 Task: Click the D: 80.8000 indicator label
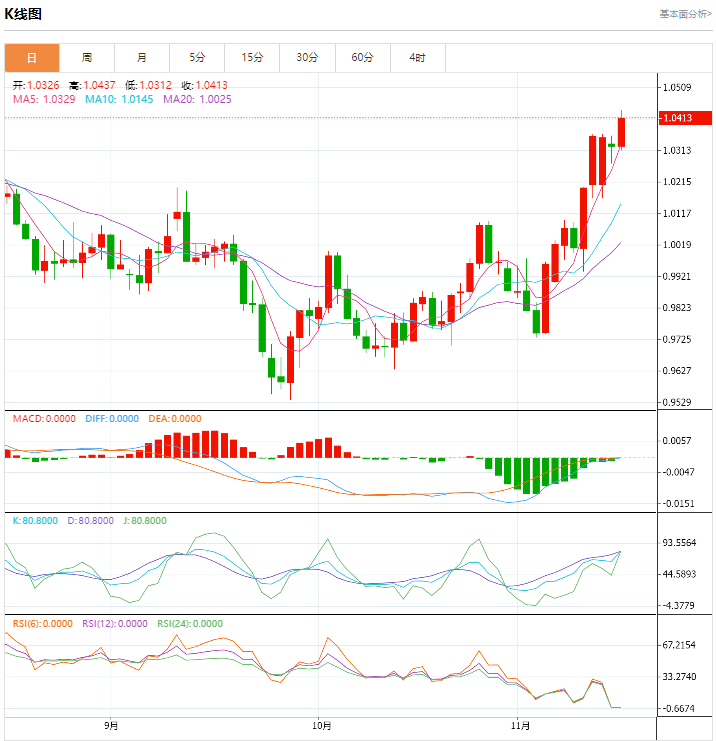90,521
